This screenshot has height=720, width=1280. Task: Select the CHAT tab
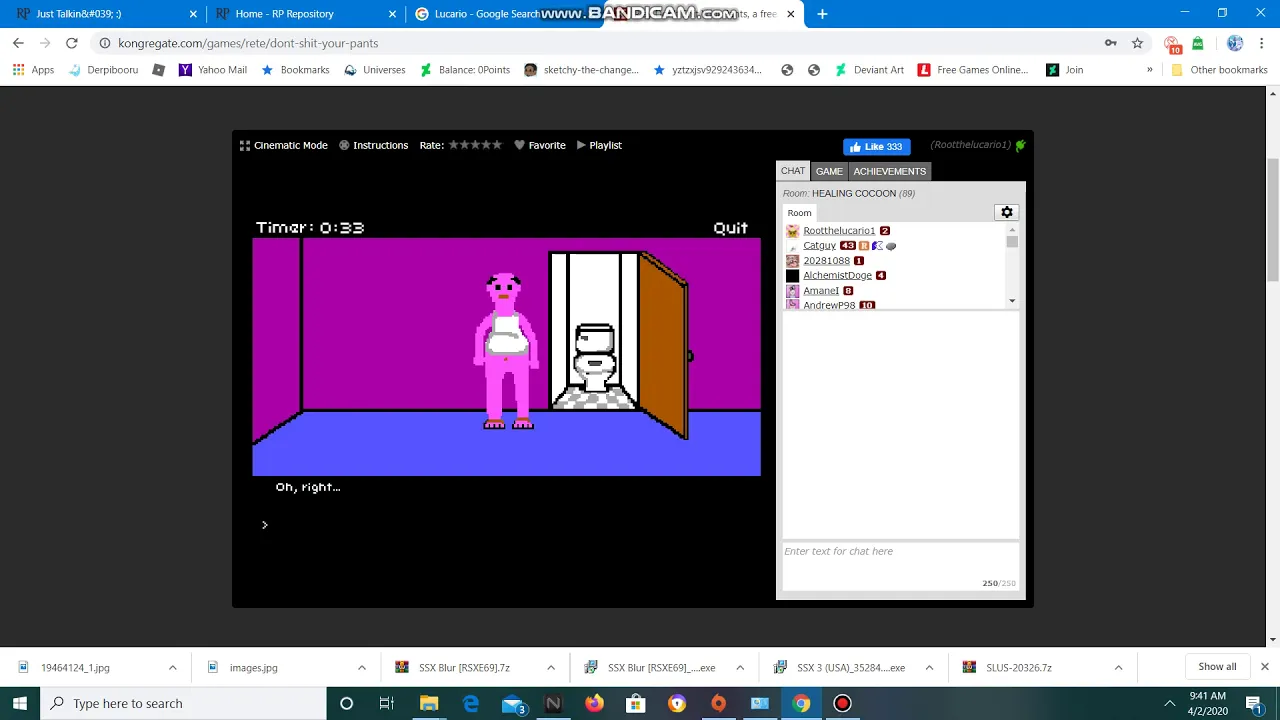point(793,171)
